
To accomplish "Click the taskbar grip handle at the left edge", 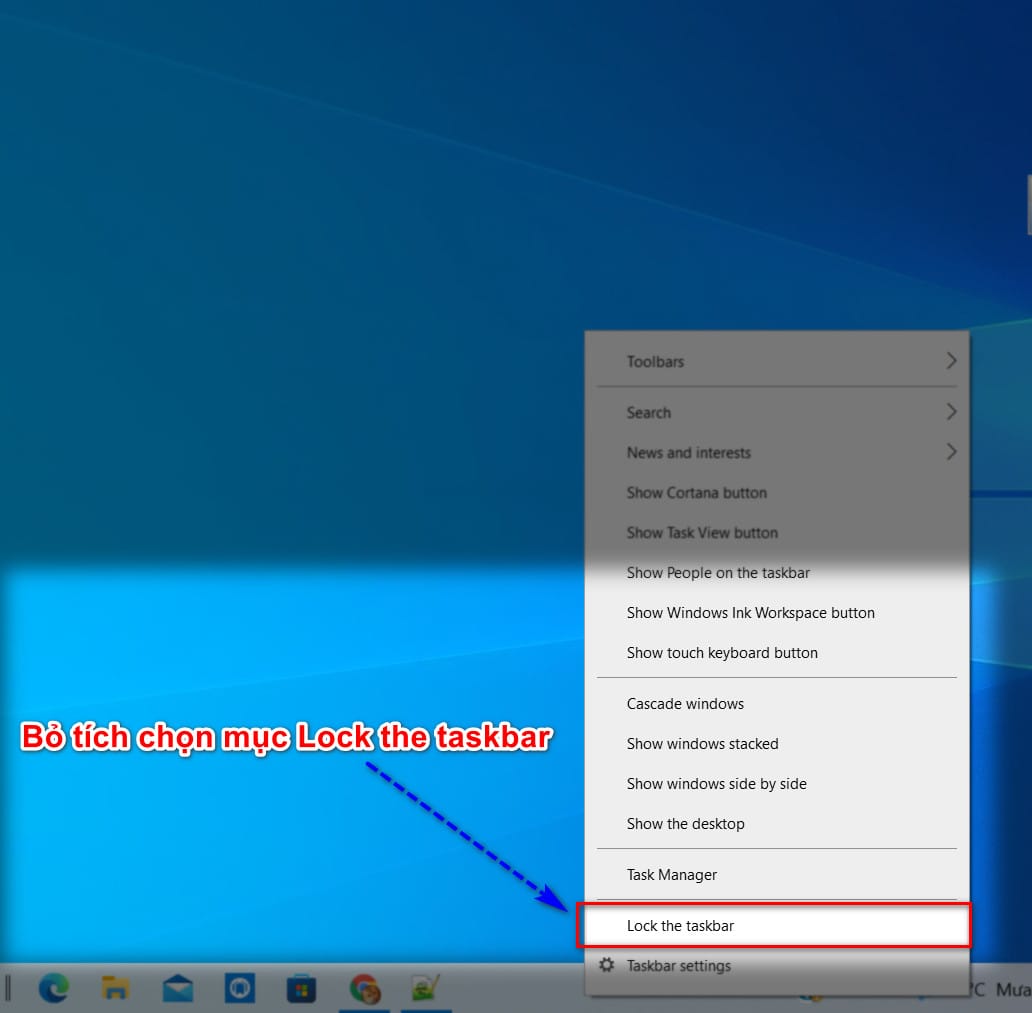I will 8,988.
